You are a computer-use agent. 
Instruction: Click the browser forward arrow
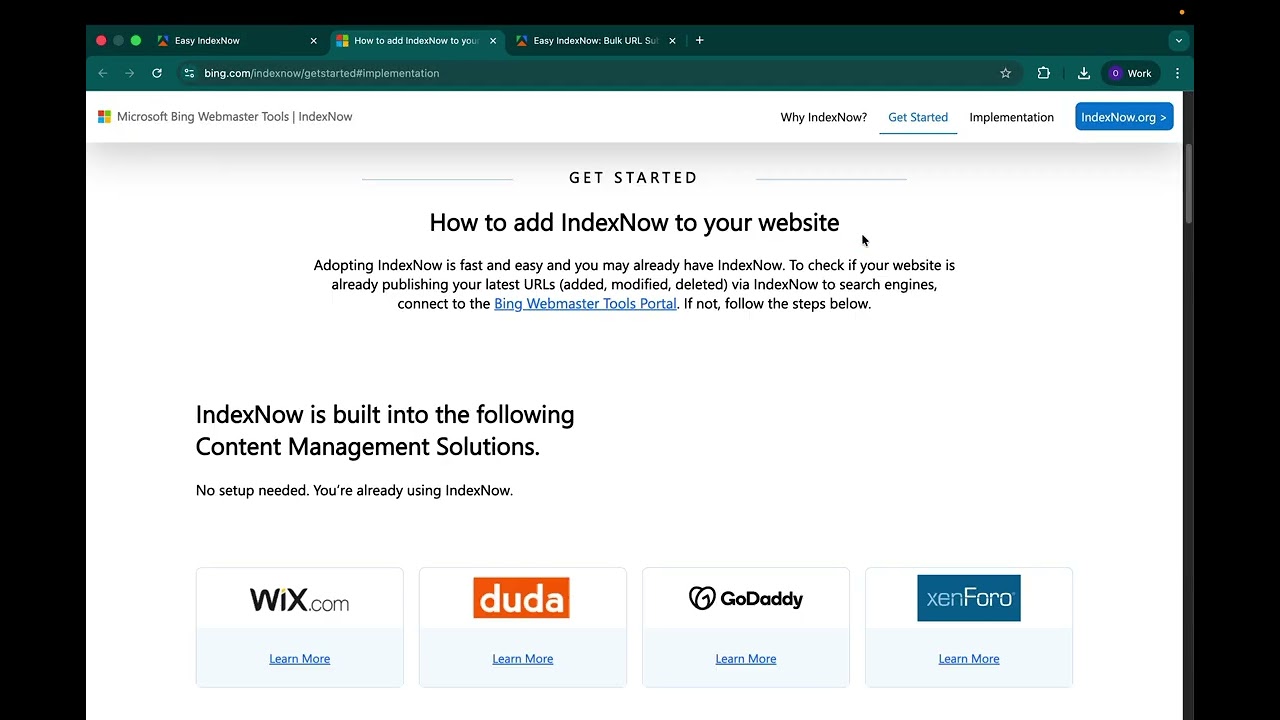(129, 73)
